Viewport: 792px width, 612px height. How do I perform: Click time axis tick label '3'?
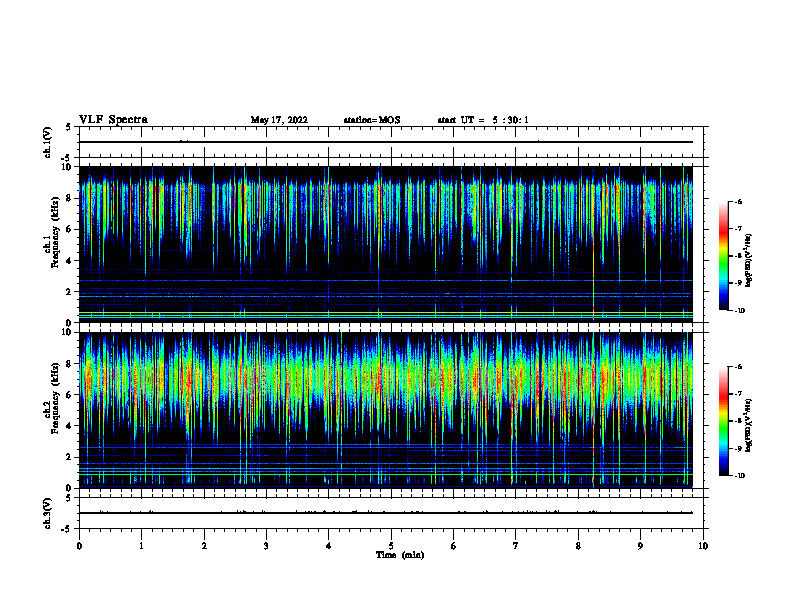(x=266, y=546)
